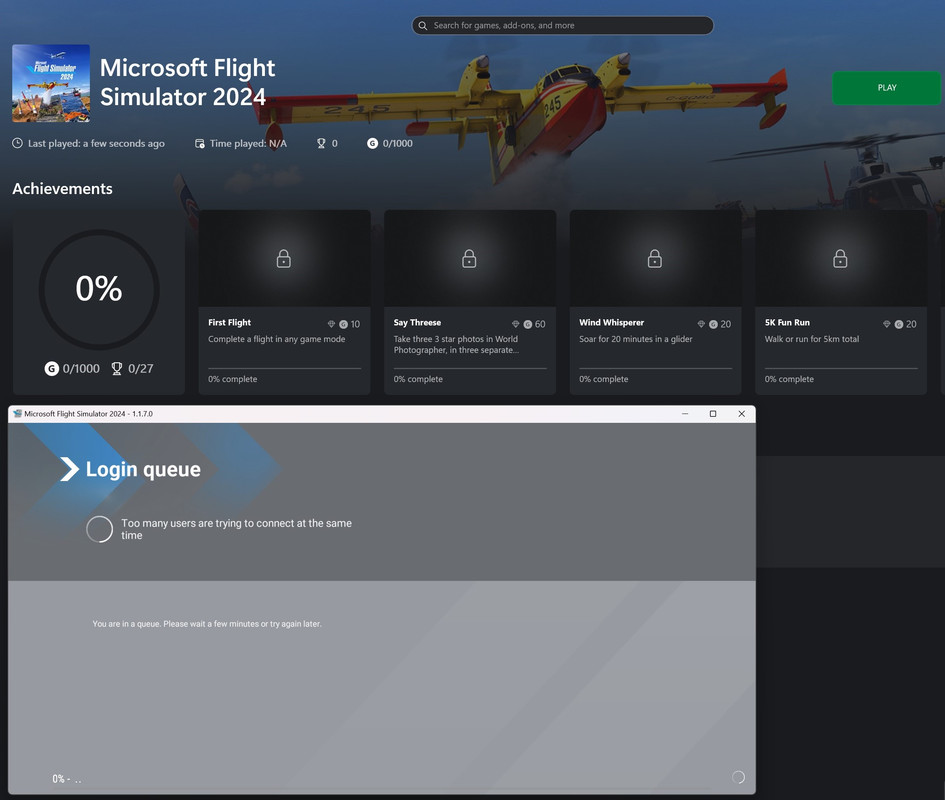945x800 pixels.
Task: Click the header gamerscore G icon
Action: 372,143
